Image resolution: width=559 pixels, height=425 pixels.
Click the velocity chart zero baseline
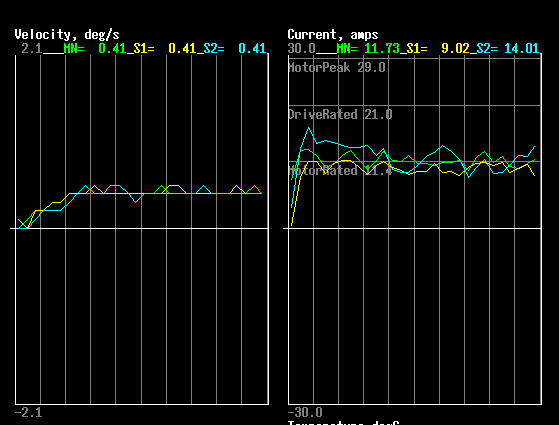click(139, 228)
